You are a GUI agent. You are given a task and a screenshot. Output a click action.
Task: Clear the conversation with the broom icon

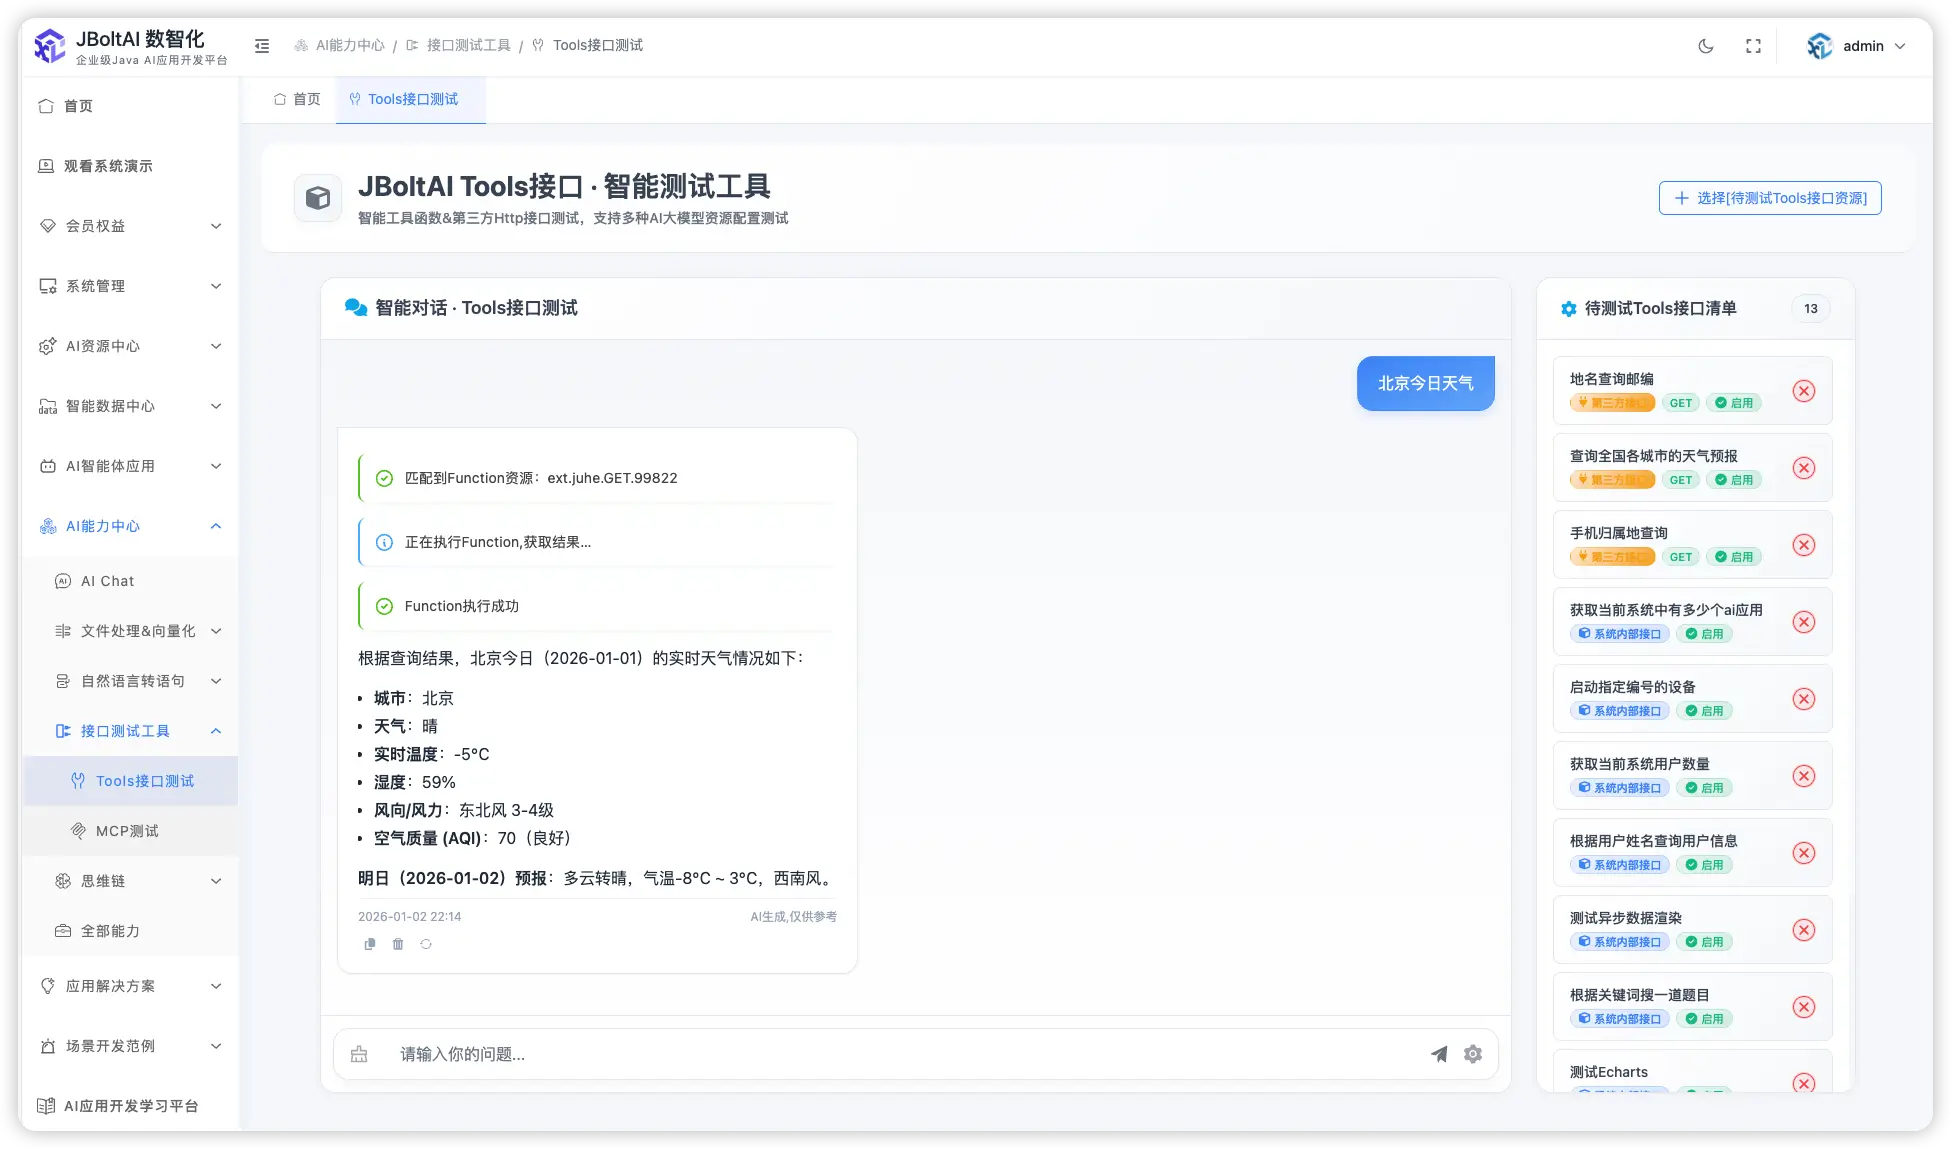click(x=359, y=1054)
